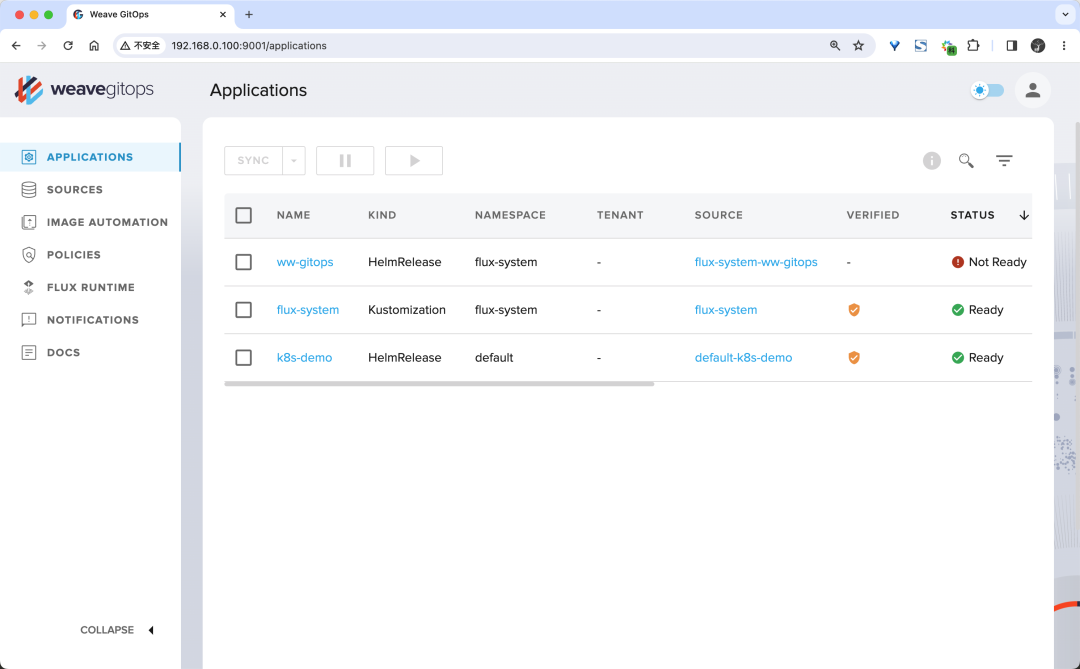Click the Flux Runtime icon

[29, 287]
